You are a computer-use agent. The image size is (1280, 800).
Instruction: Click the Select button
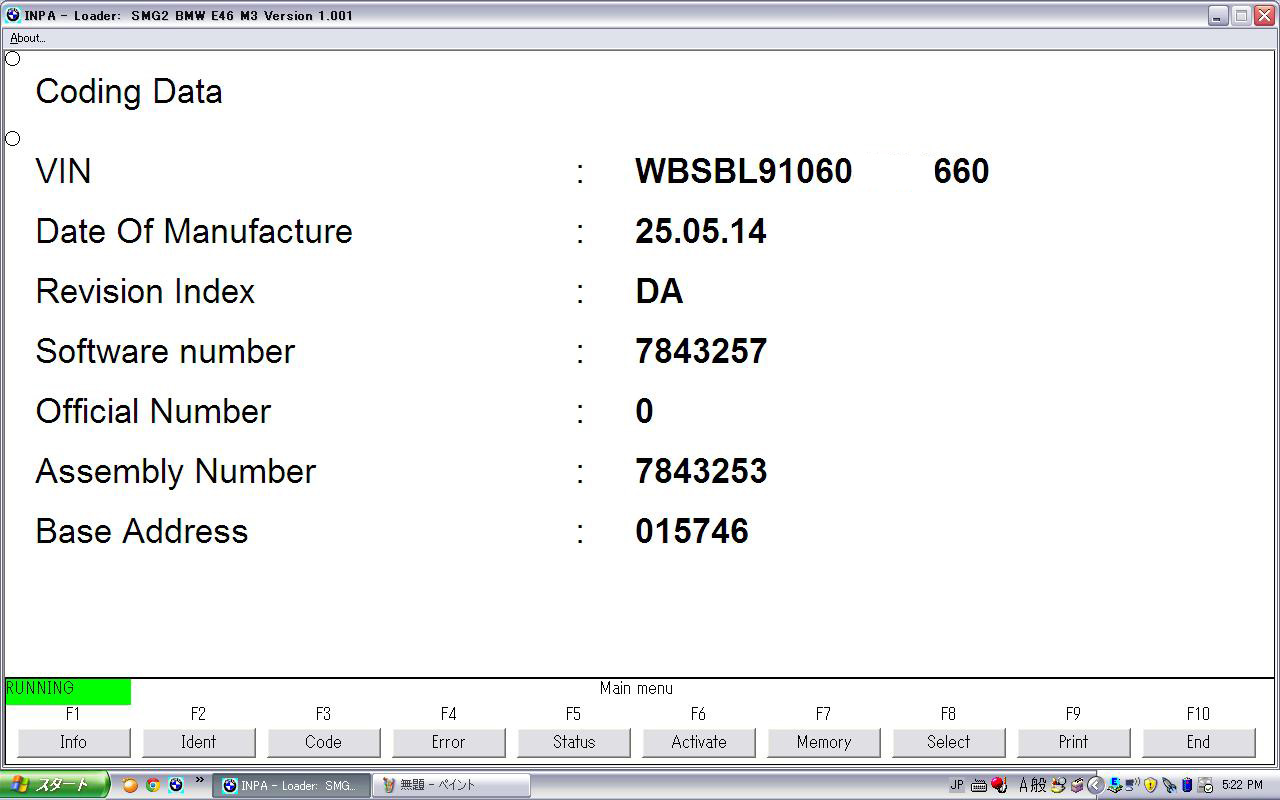point(948,742)
